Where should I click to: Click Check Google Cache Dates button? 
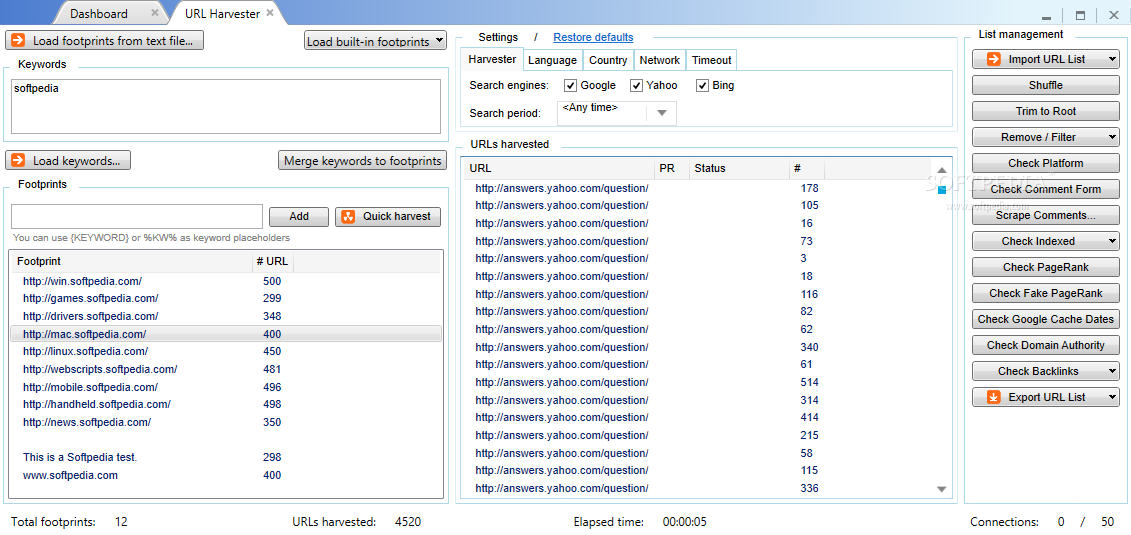(x=1045, y=319)
